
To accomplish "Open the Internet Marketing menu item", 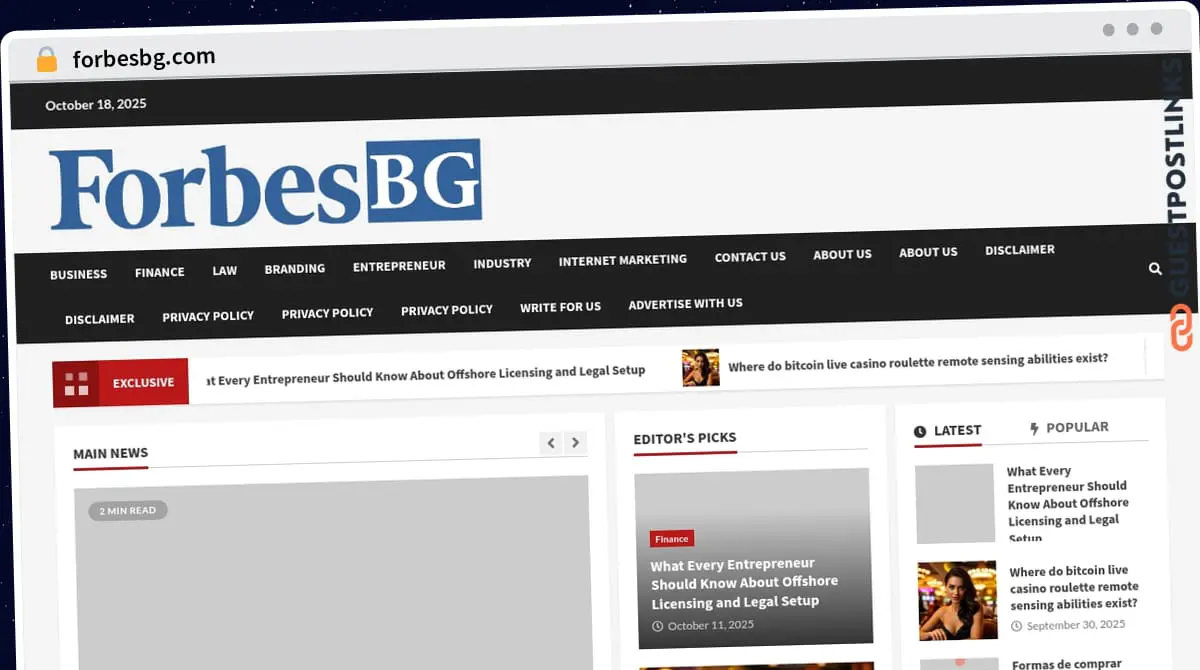I will [622, 260].
